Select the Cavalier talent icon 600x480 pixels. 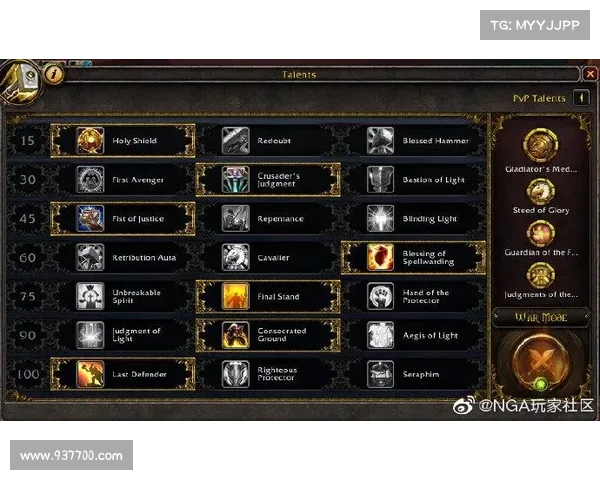tap(235, 258)
